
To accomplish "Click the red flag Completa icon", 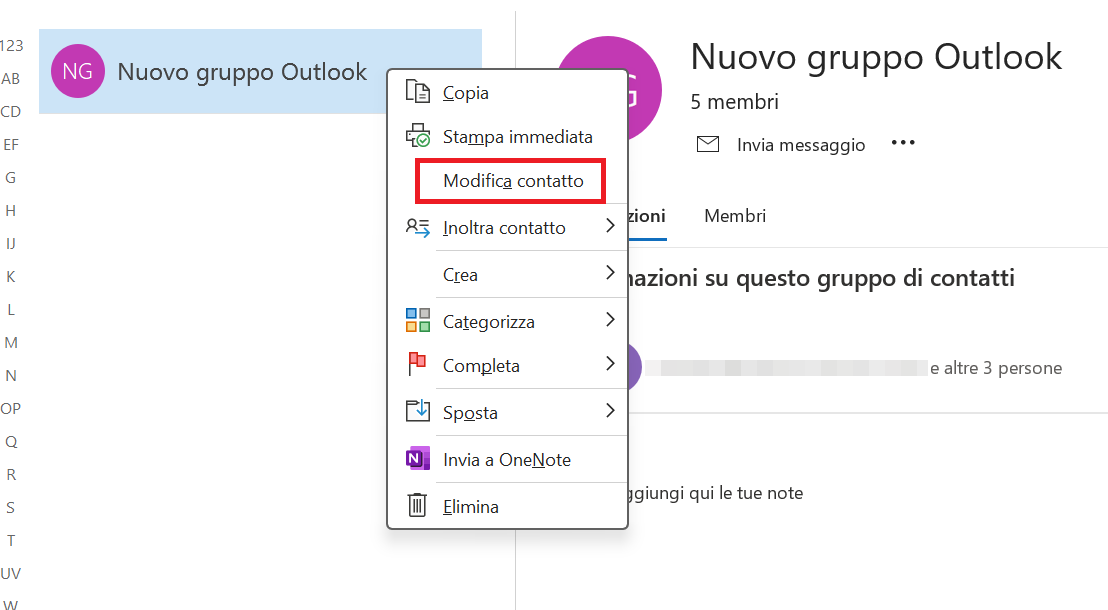I will (x=417, y=364).
